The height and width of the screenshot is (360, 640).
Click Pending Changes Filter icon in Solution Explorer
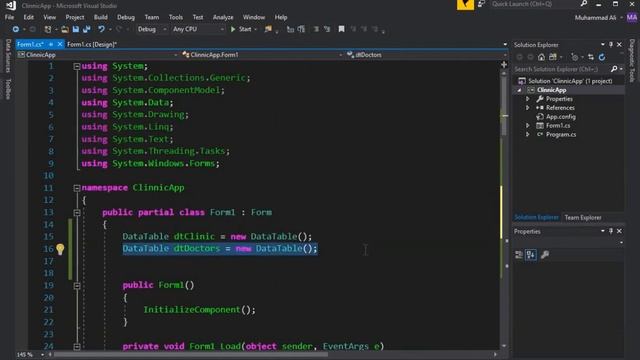(574, 57)
